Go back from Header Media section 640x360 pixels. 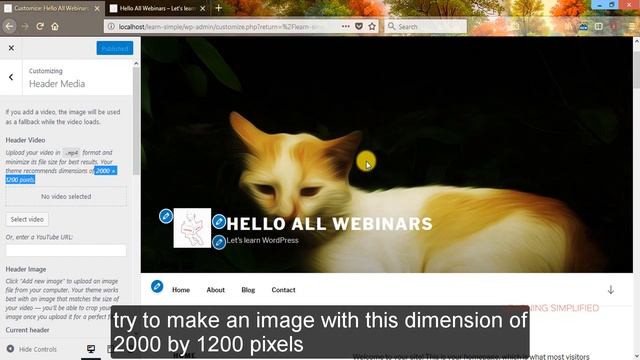click(11, 77)
